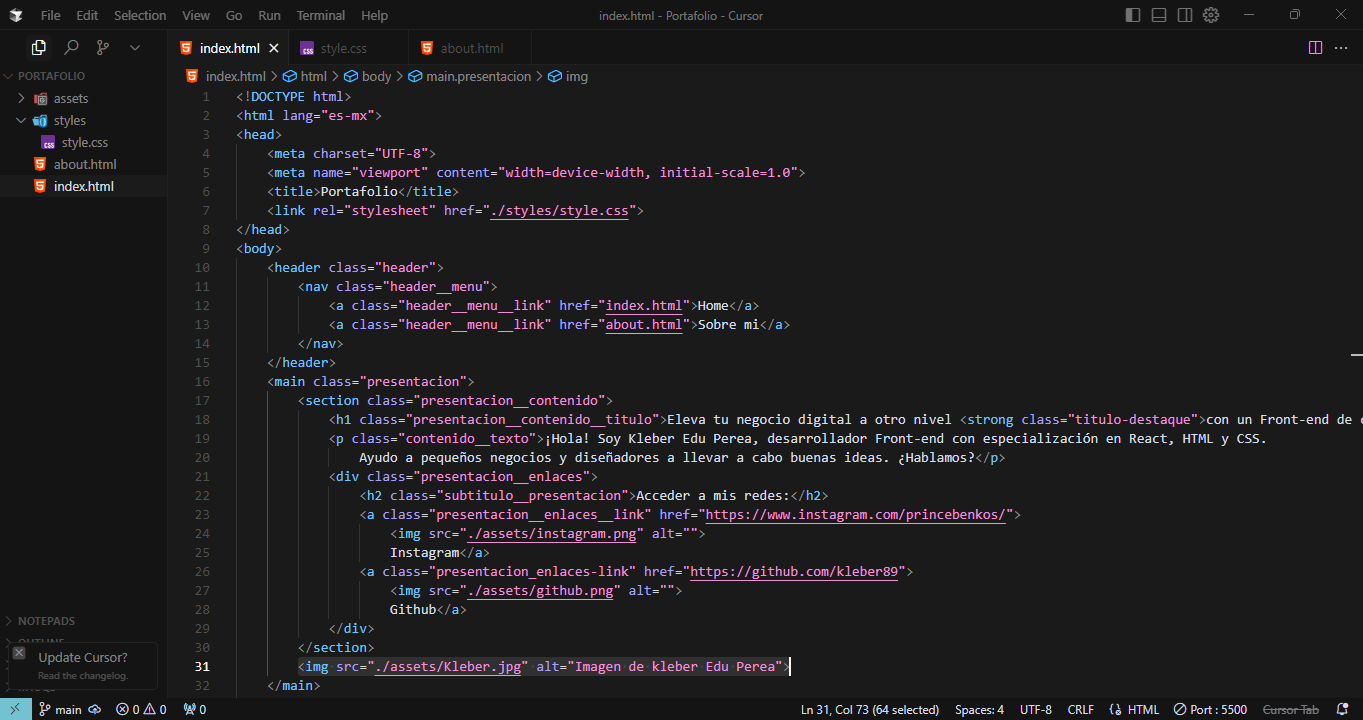Click the img breadcrumb segment
This screenshot has width=1363, height=720.
click(x=568, y=76)
